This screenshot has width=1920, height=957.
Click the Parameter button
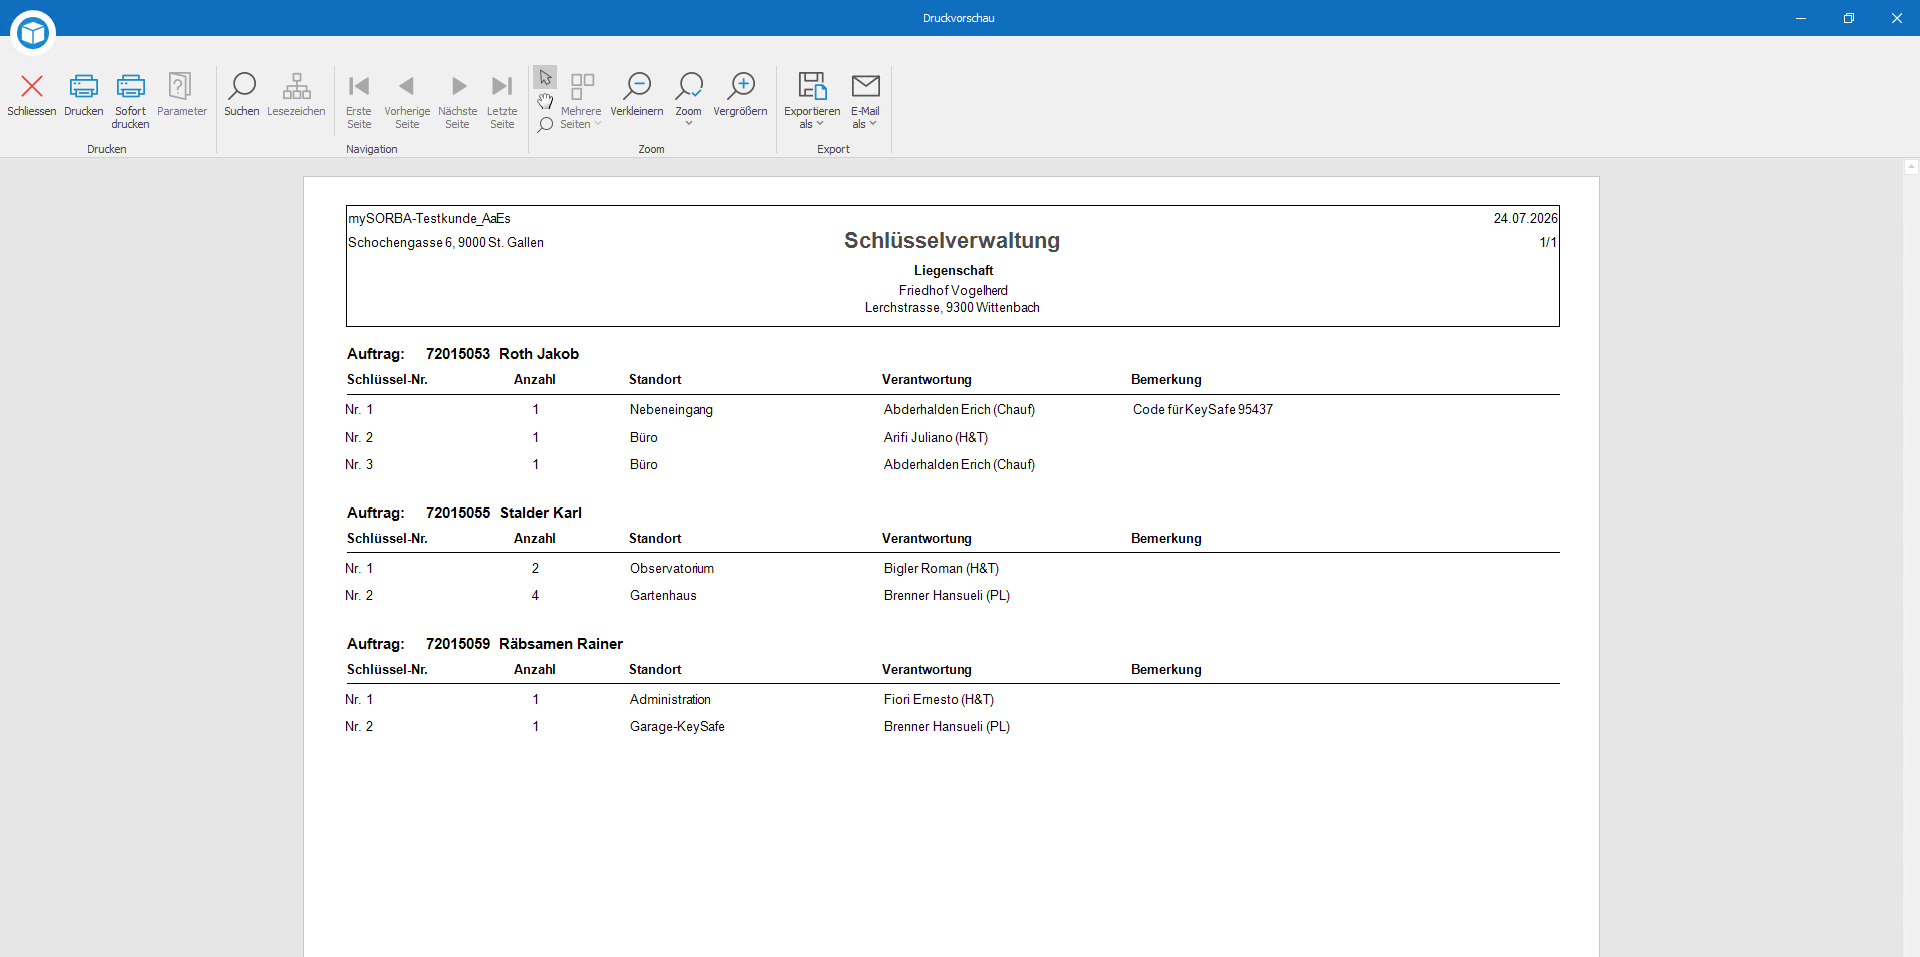click(x=182, y=95)
